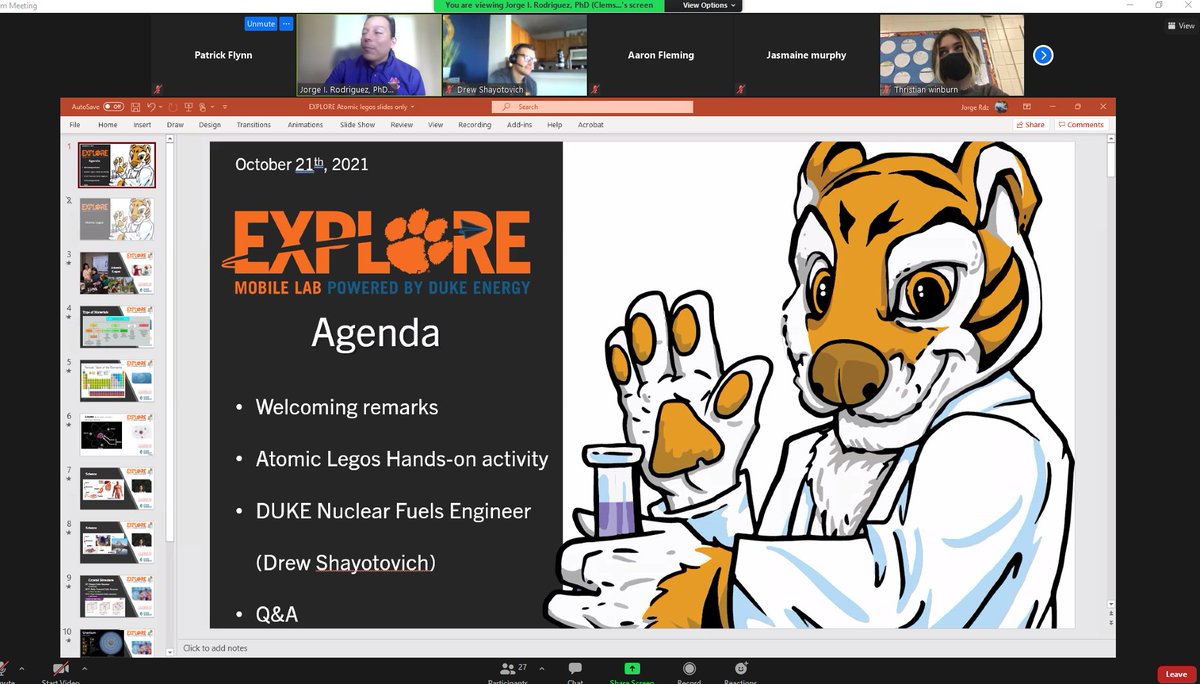Open more options on Patrick Flynn tile
1200x684 pixels.
pos(286,23)
